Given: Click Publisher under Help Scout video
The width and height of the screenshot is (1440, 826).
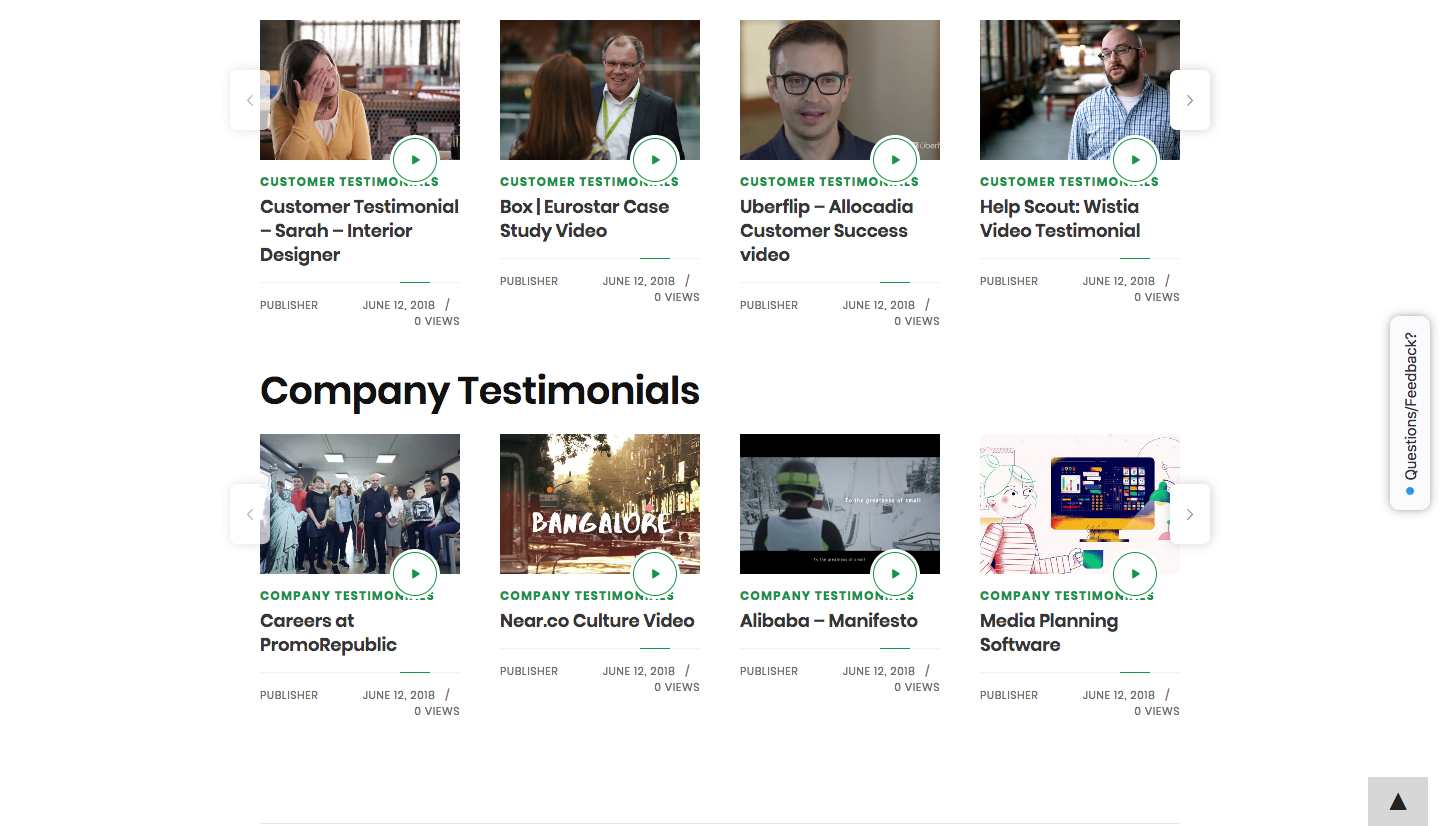Looking at the screenshot, I should click(1009, 281).
